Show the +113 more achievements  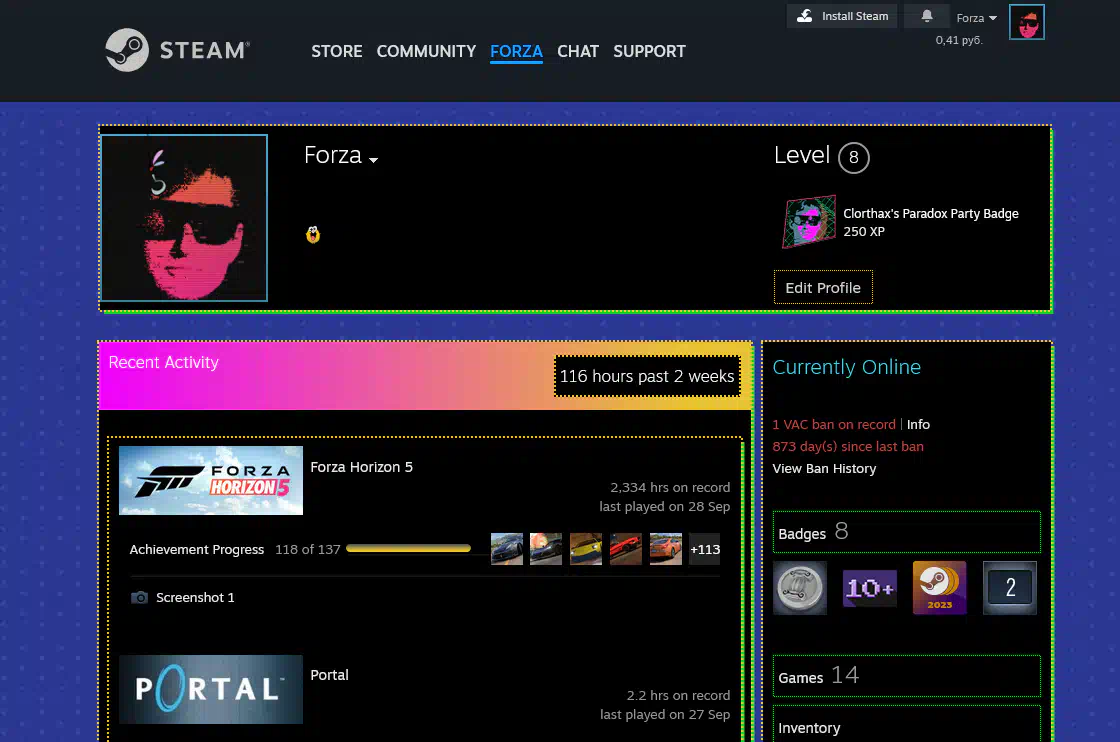pyautogui.click(x=704, y=549)
